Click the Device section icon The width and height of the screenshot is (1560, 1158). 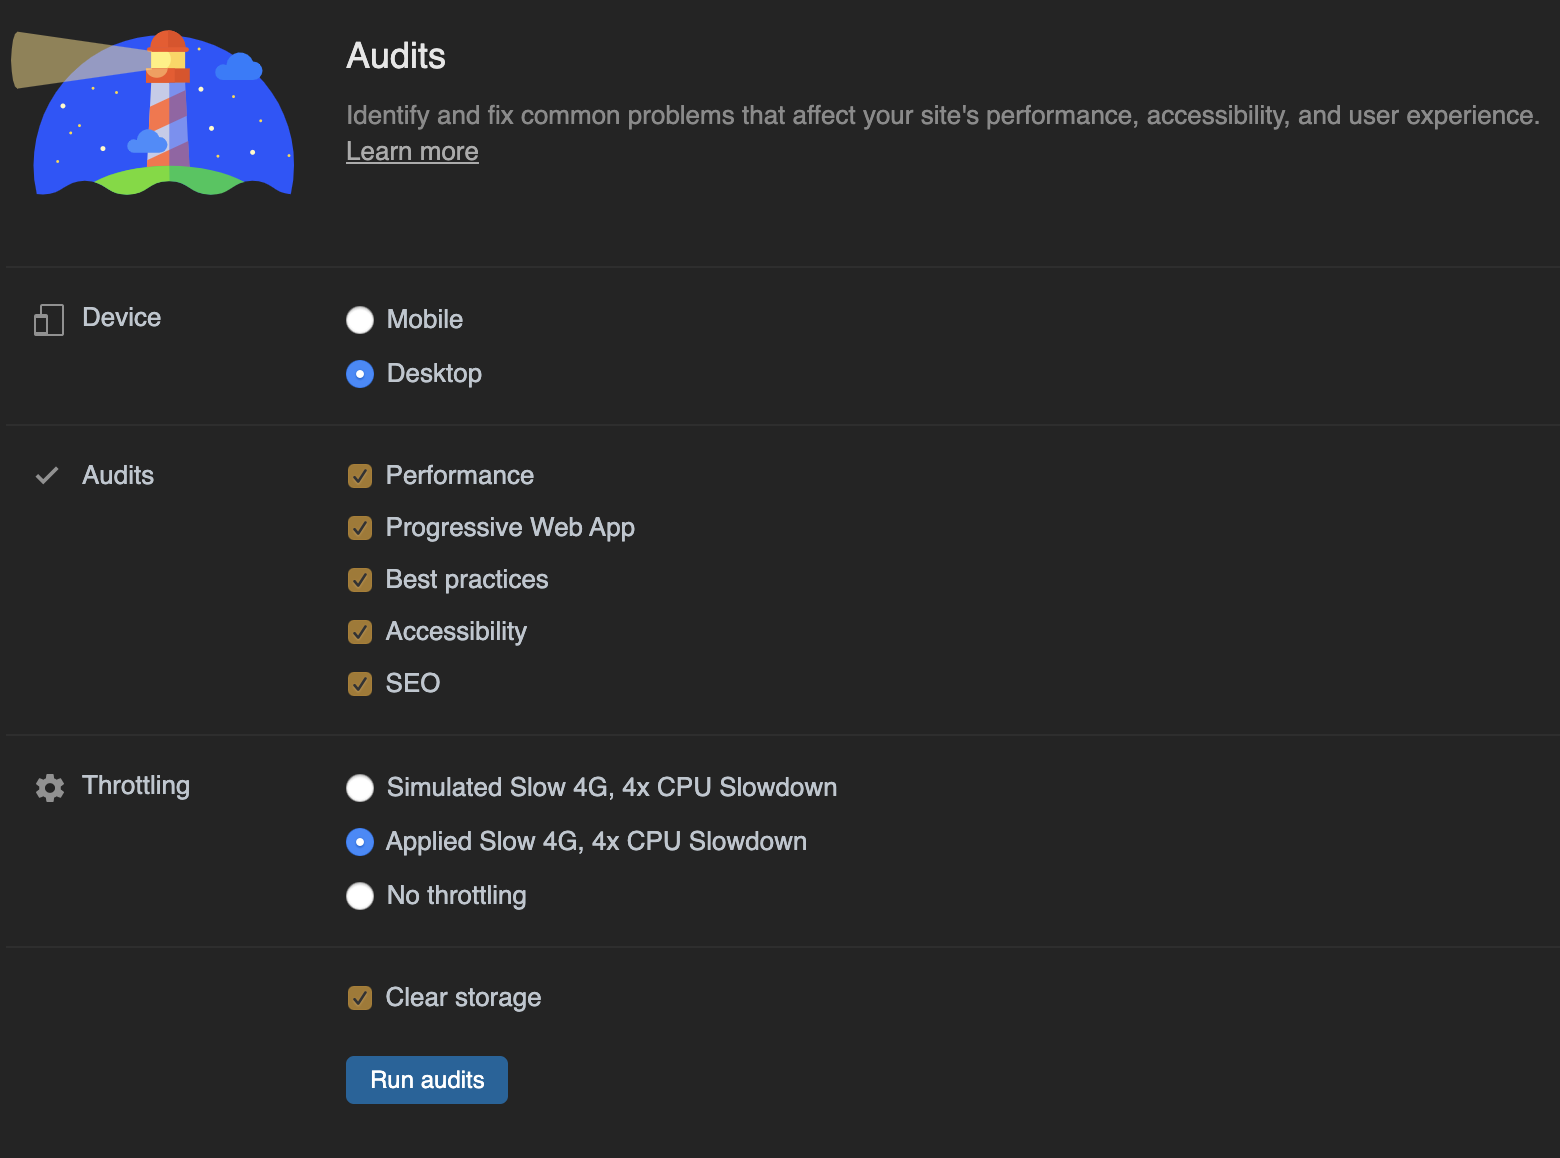(47, 318)
